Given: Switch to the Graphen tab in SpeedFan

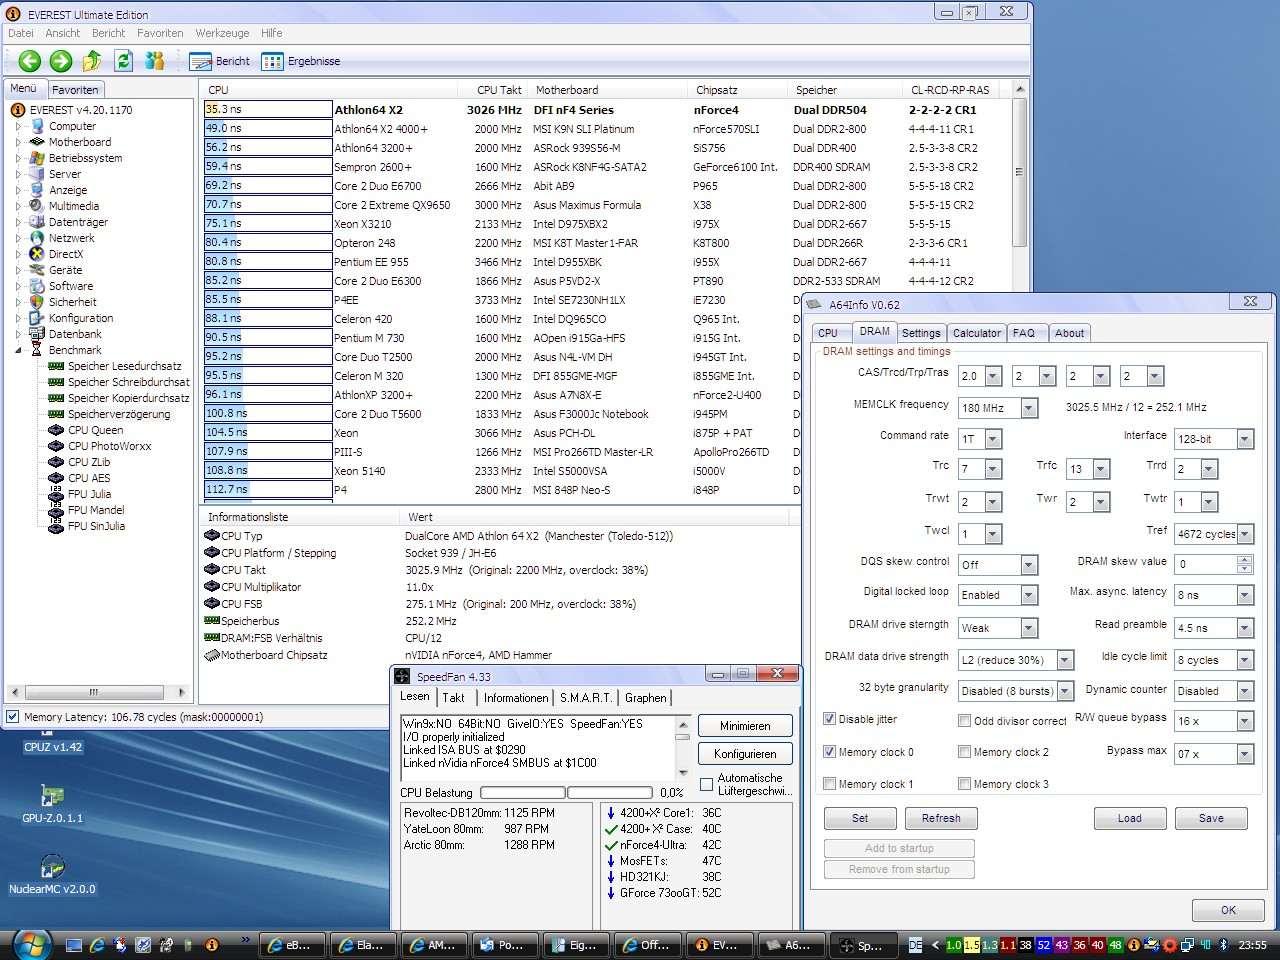Looking at the screenshot, I should [x=646, y=698].
